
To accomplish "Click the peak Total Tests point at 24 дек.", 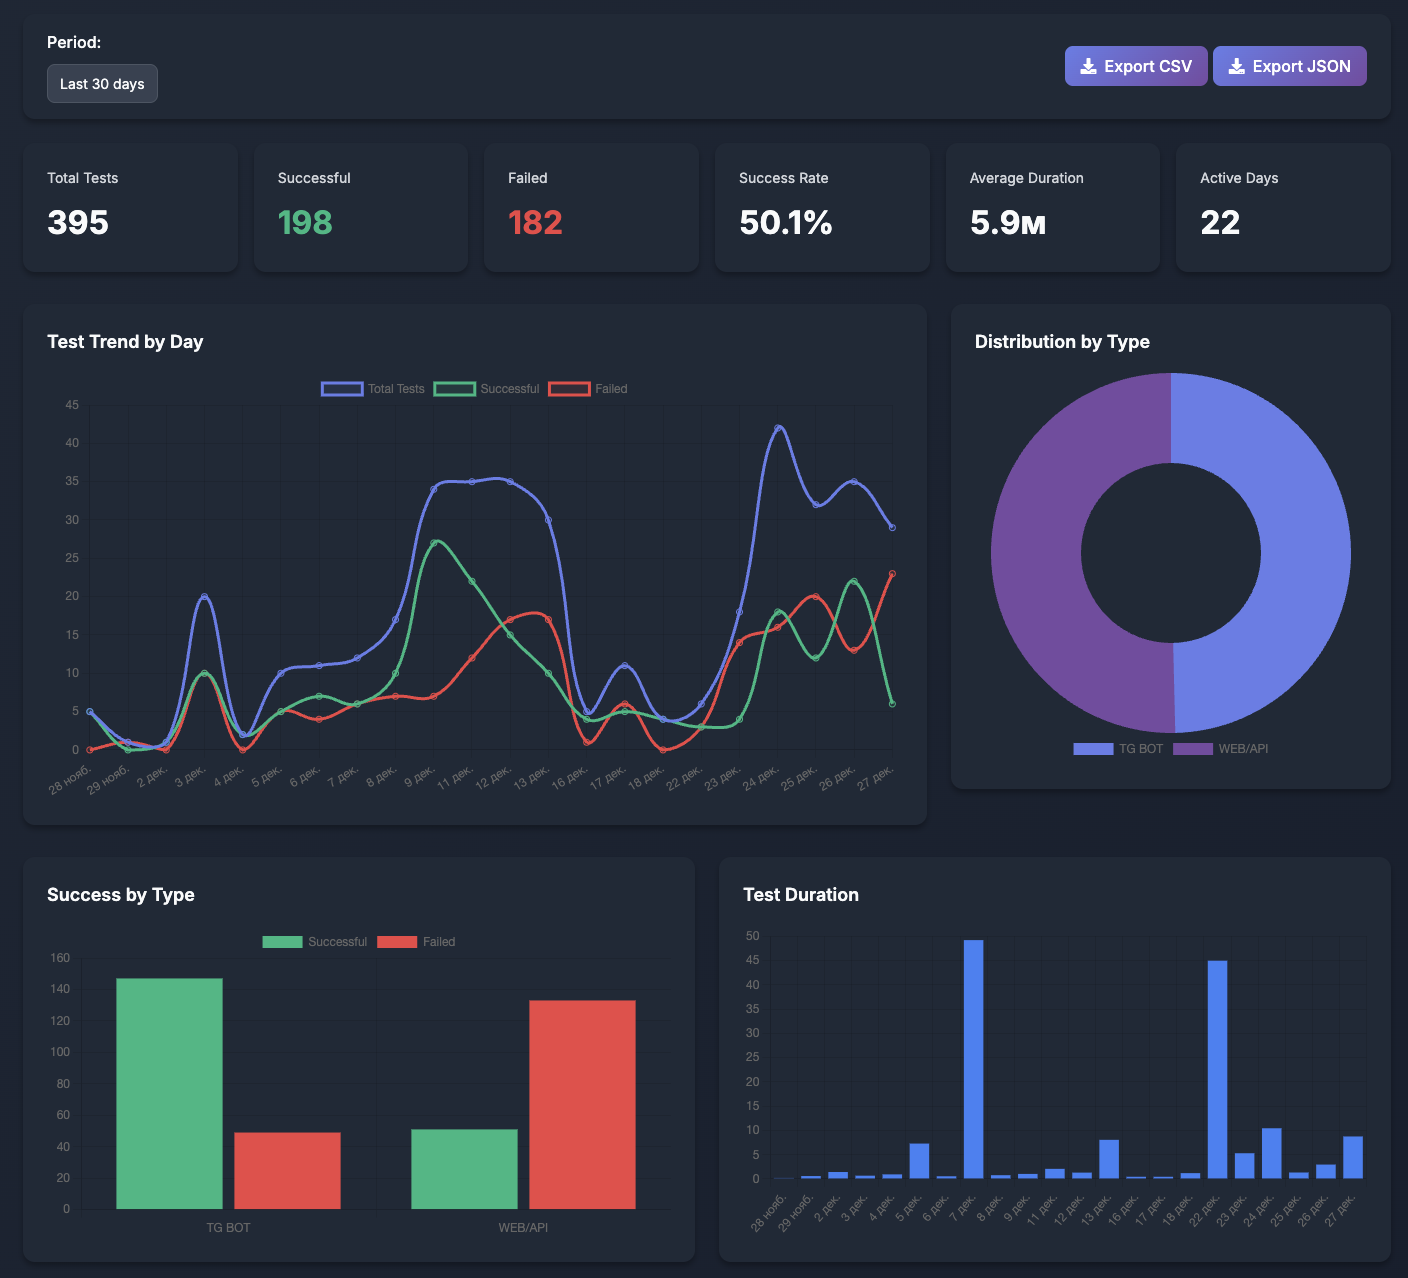I will click(x=780, y=428).
